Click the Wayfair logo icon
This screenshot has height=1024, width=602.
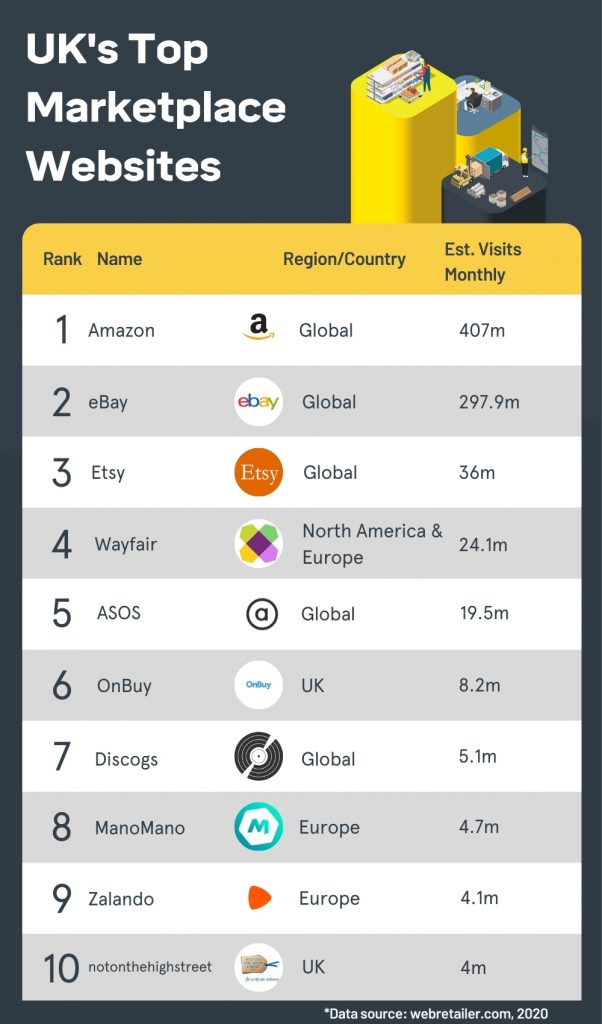click(258, 543)
